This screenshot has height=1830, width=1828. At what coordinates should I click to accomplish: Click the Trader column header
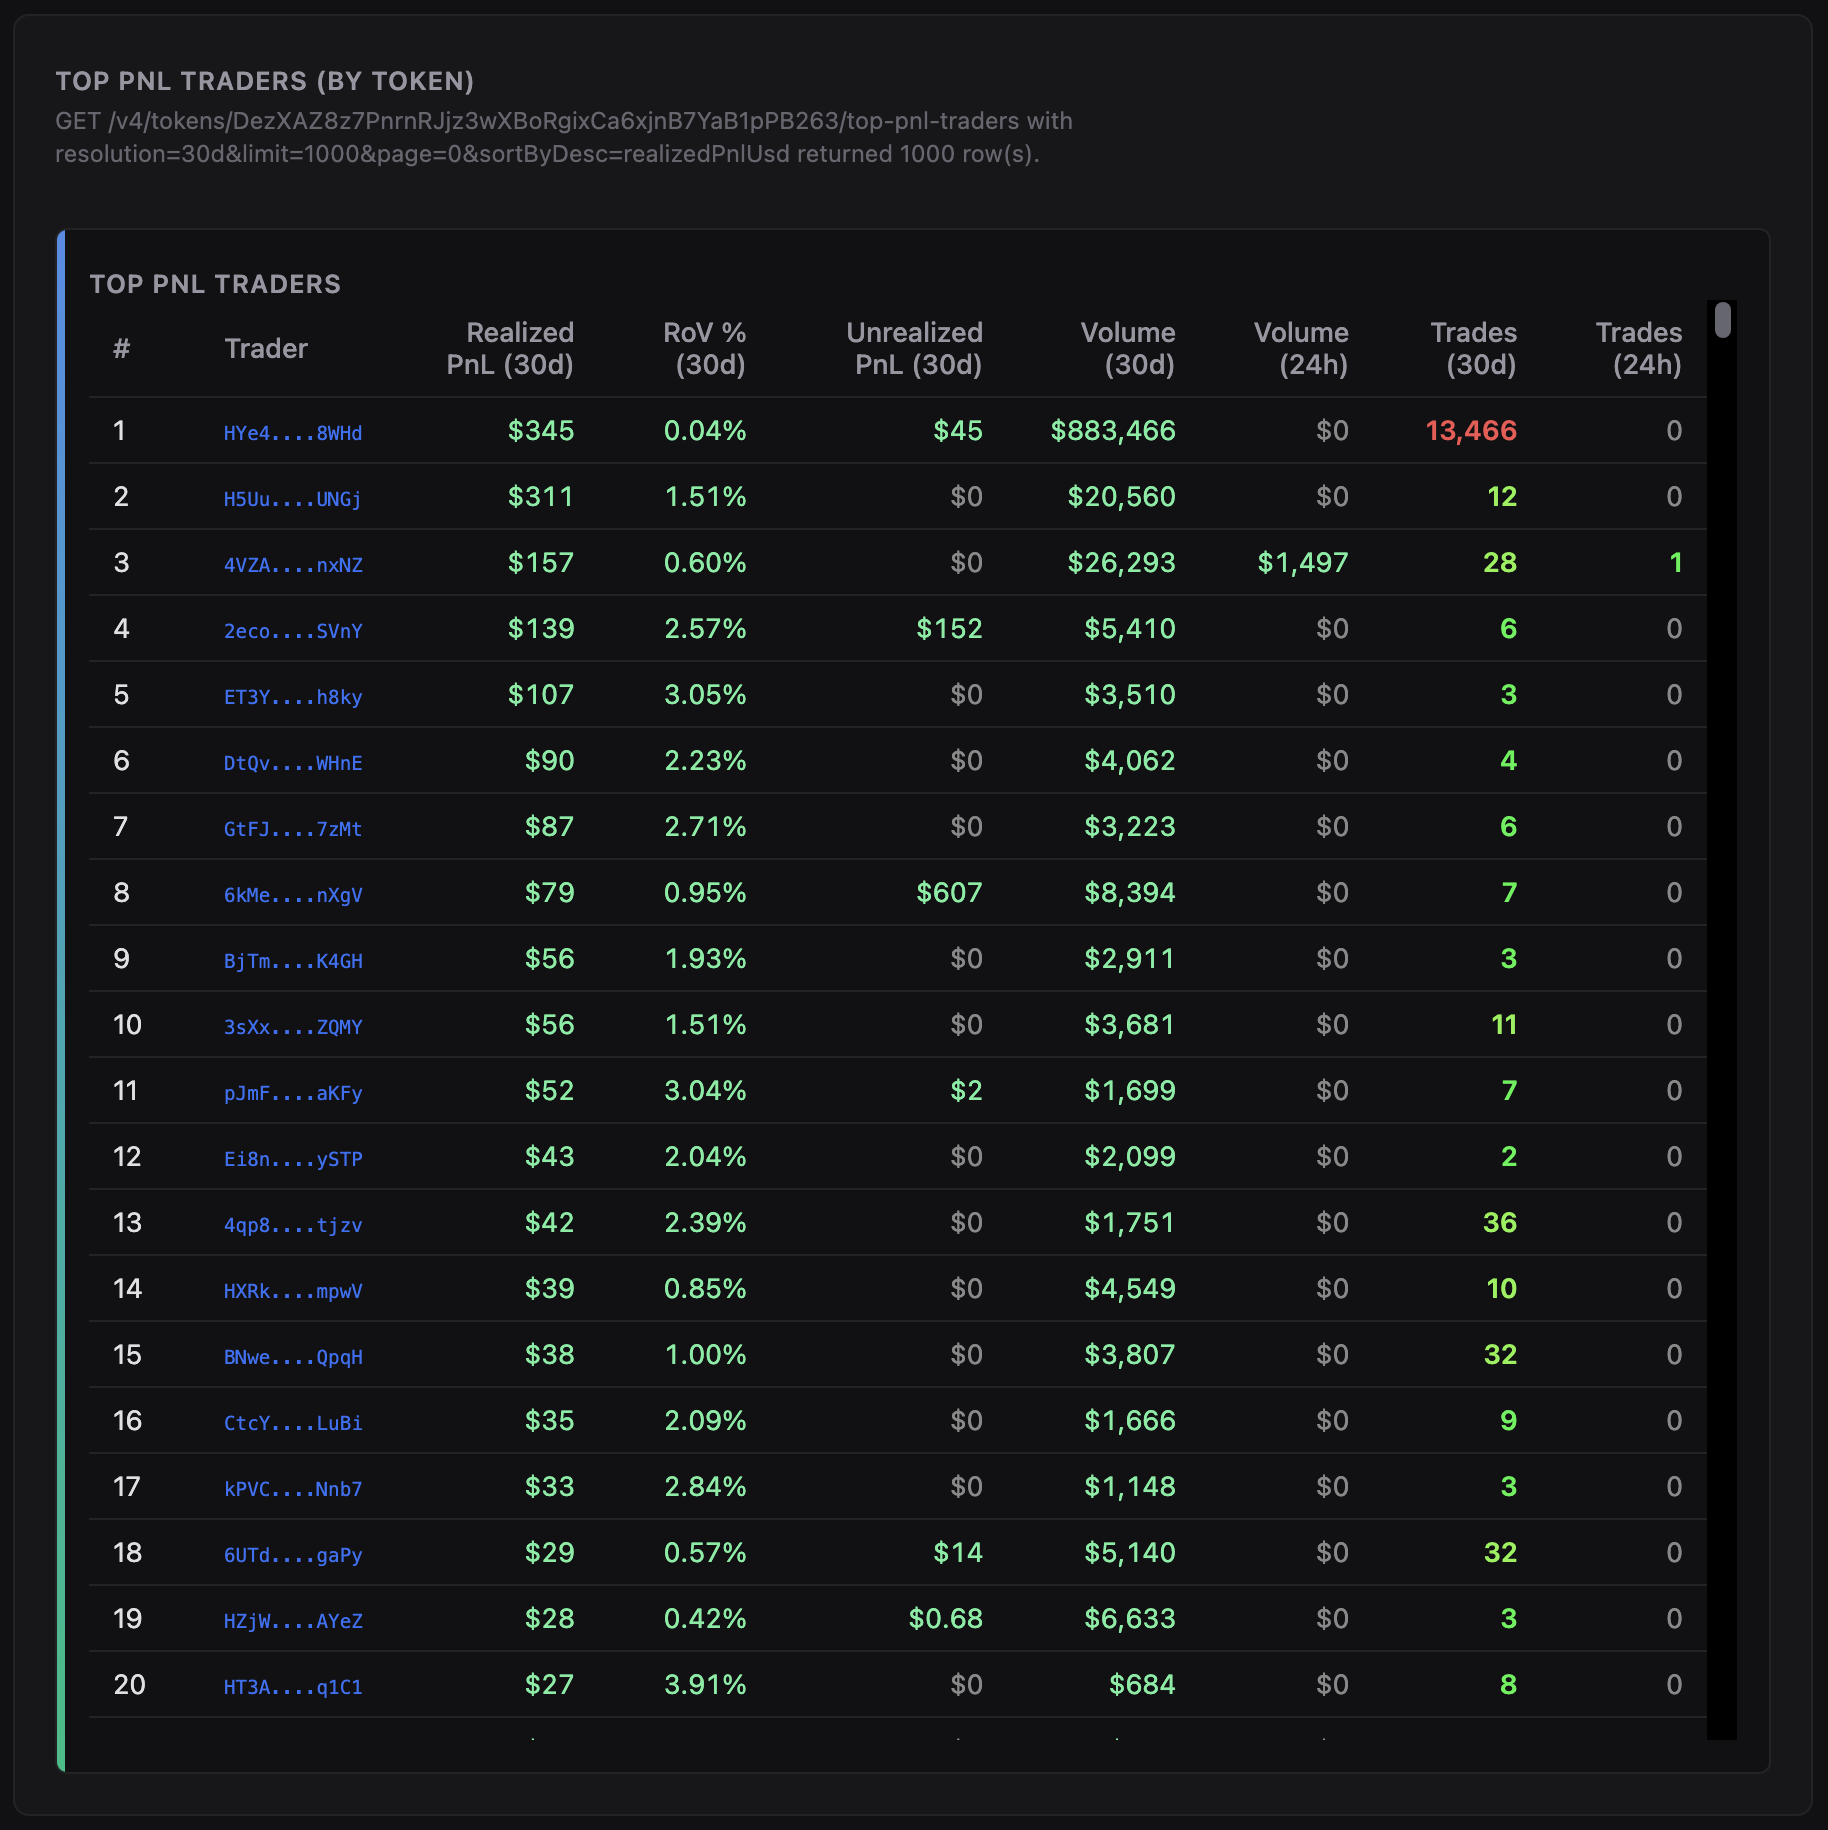click(x=266, y=348)
